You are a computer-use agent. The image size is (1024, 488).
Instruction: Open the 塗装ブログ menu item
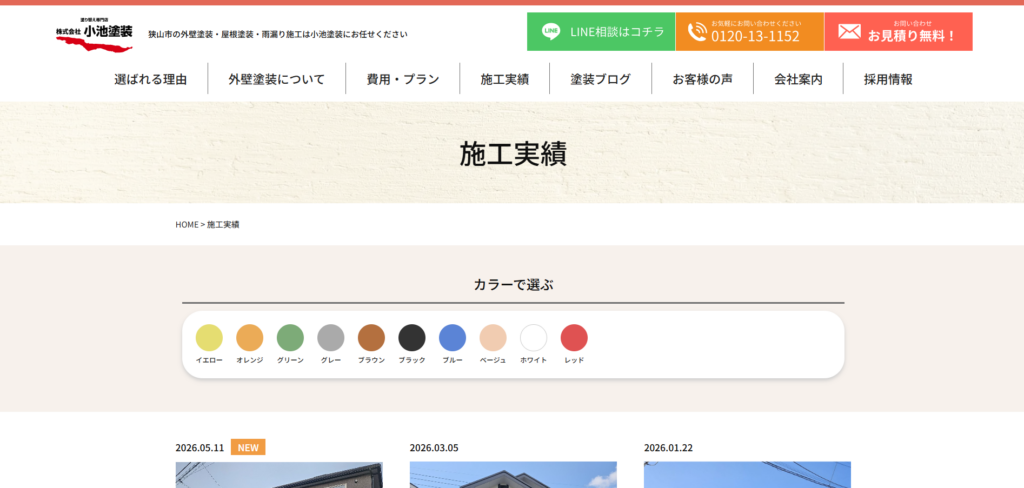(x=601, y=79)
